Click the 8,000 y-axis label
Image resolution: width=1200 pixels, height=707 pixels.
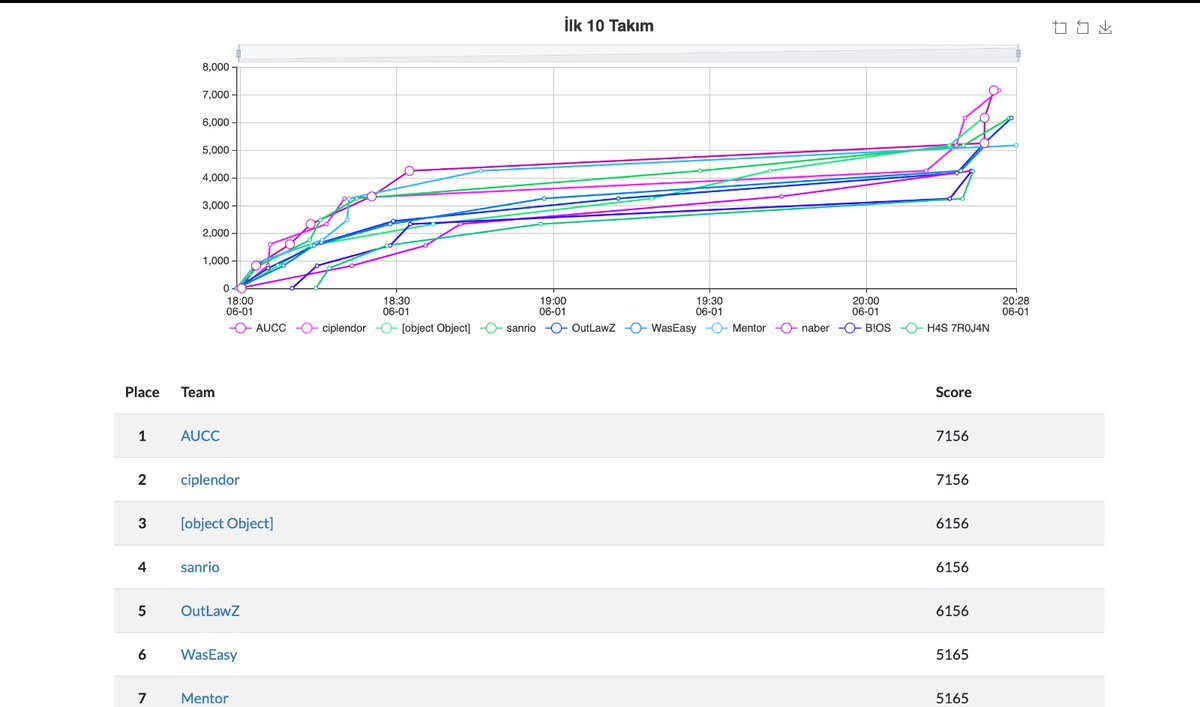click(215, 67)
